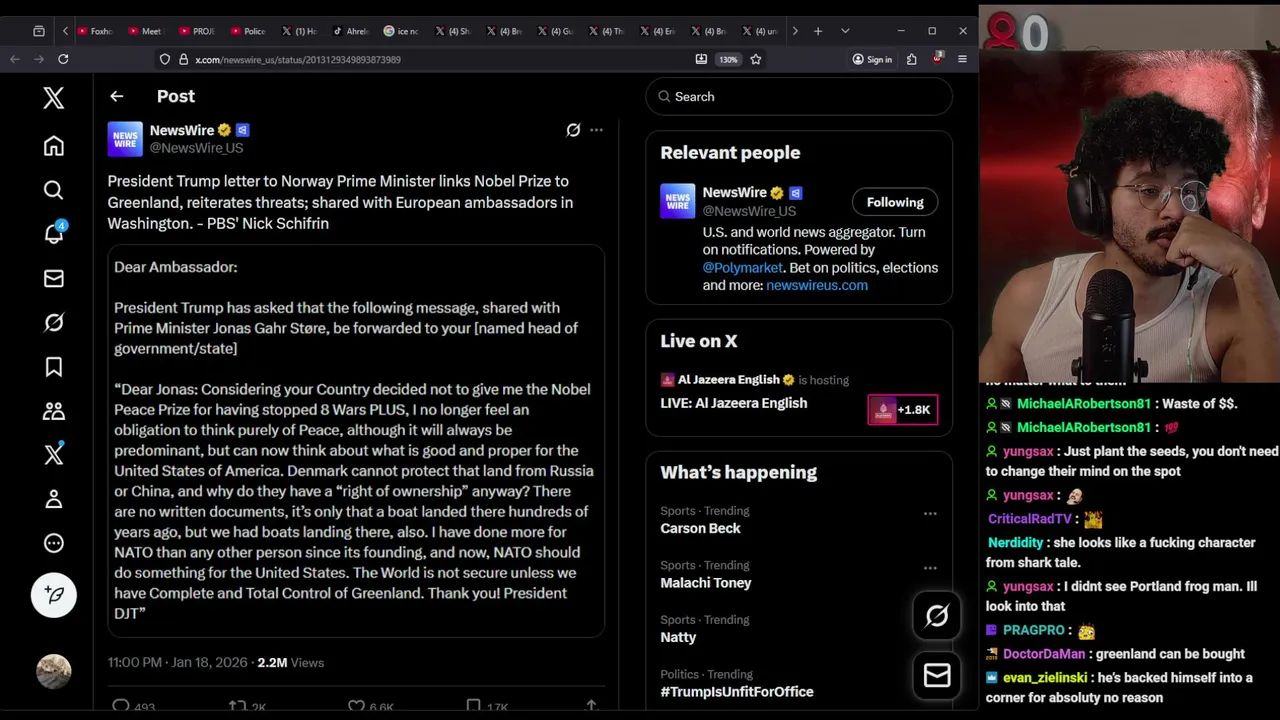Open a new browser tab with plus

tap(818, 31)
